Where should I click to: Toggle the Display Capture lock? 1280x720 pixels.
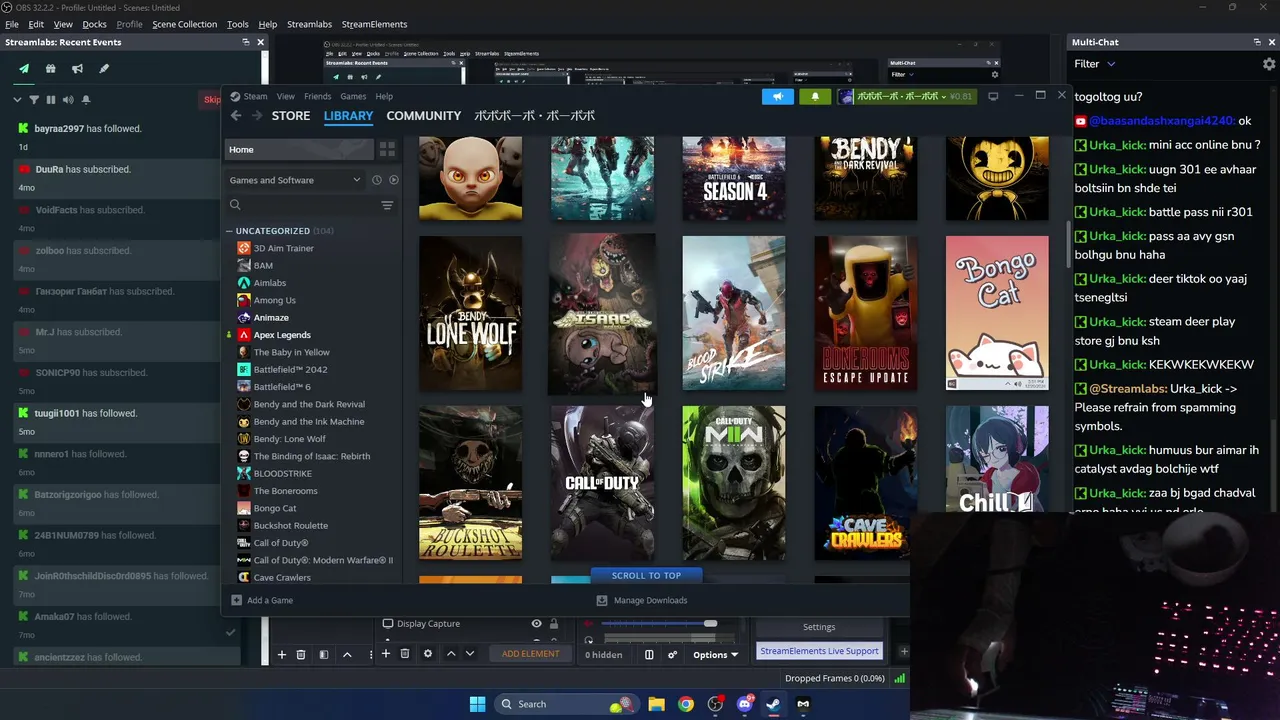coord(553,624)
